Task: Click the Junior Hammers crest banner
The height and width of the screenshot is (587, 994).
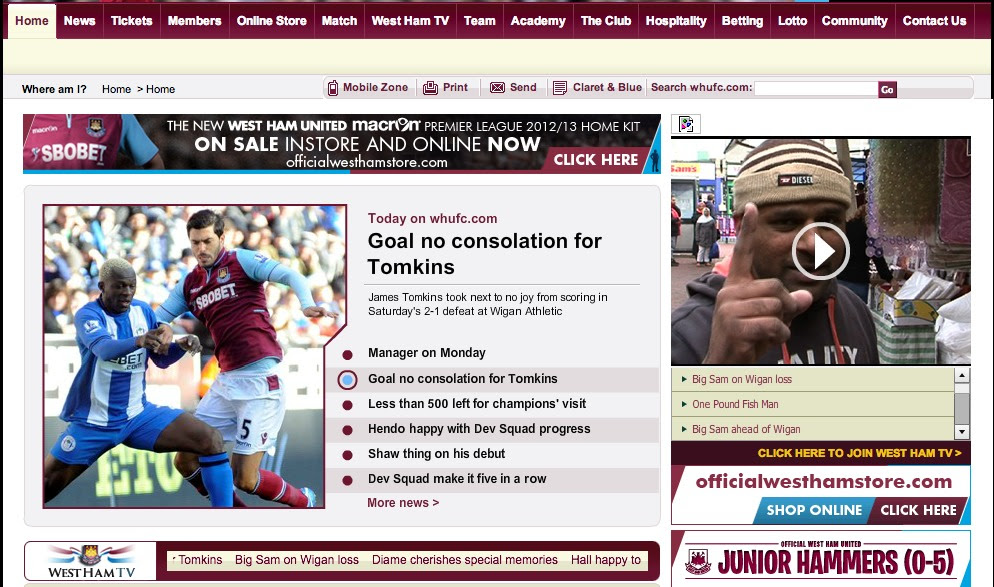Action: 820,559
